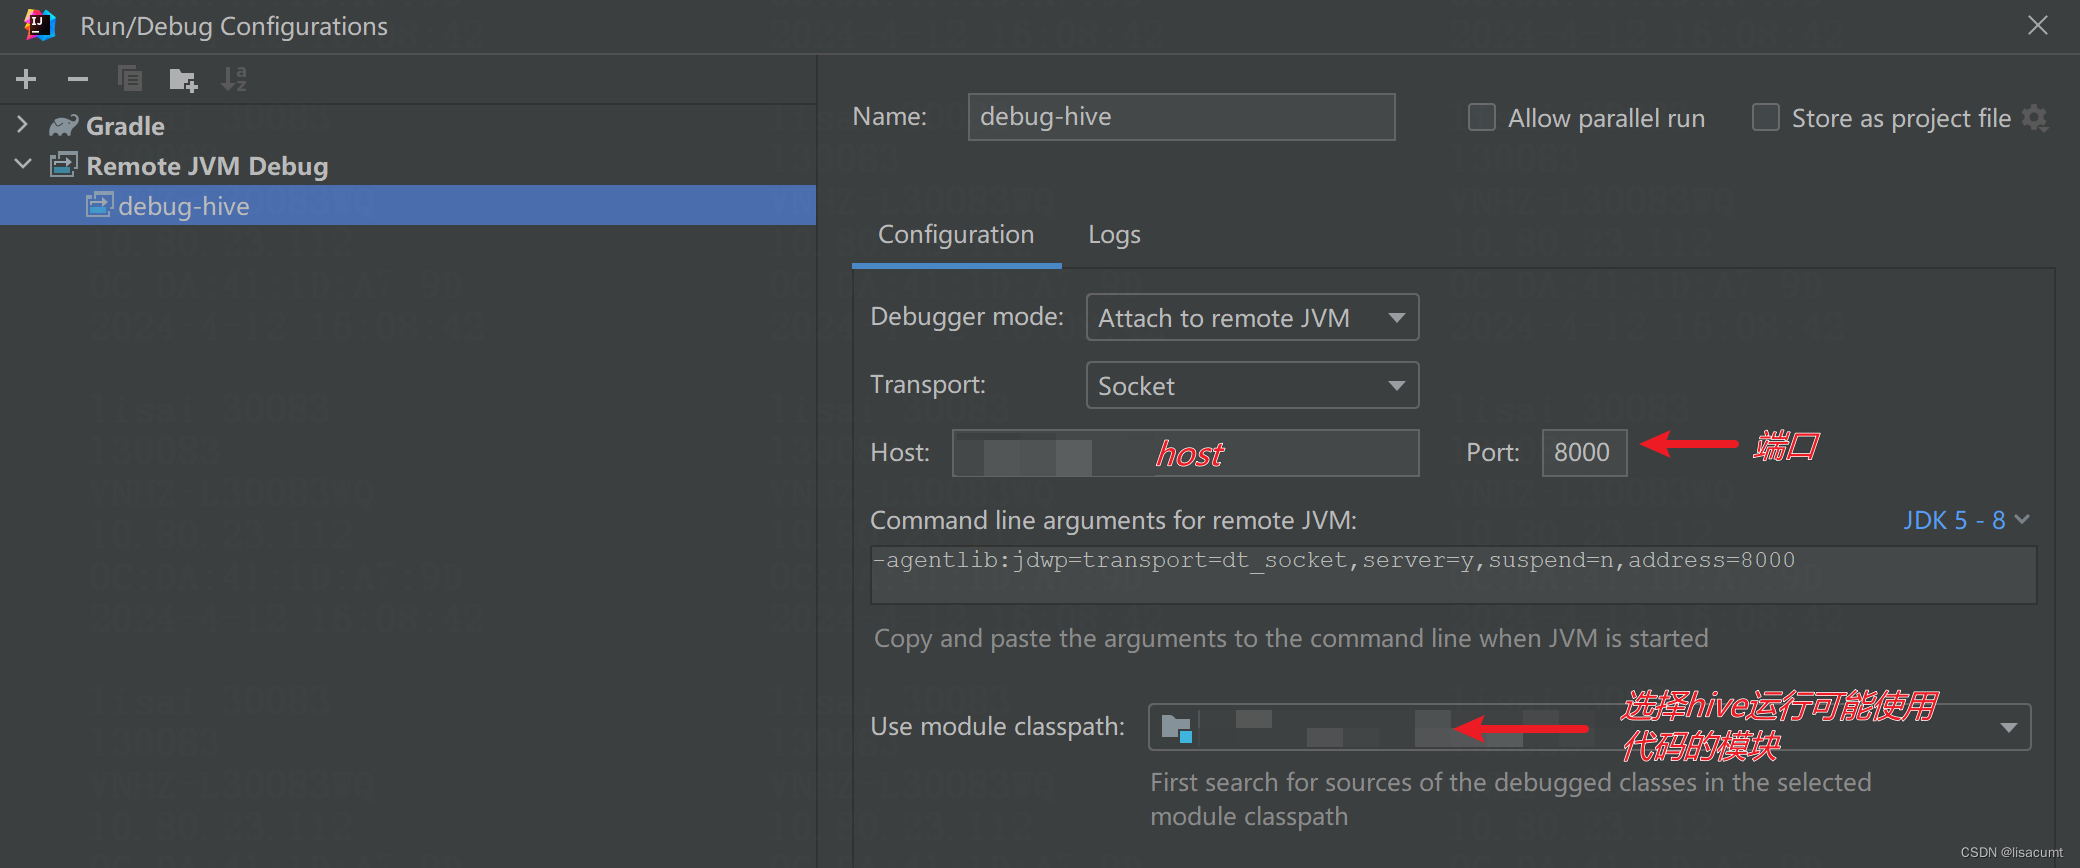This screenshot has height=868, width=2080.
Task: Change the JDK 5 - 8 version selector
Action: pos(1966,520)
